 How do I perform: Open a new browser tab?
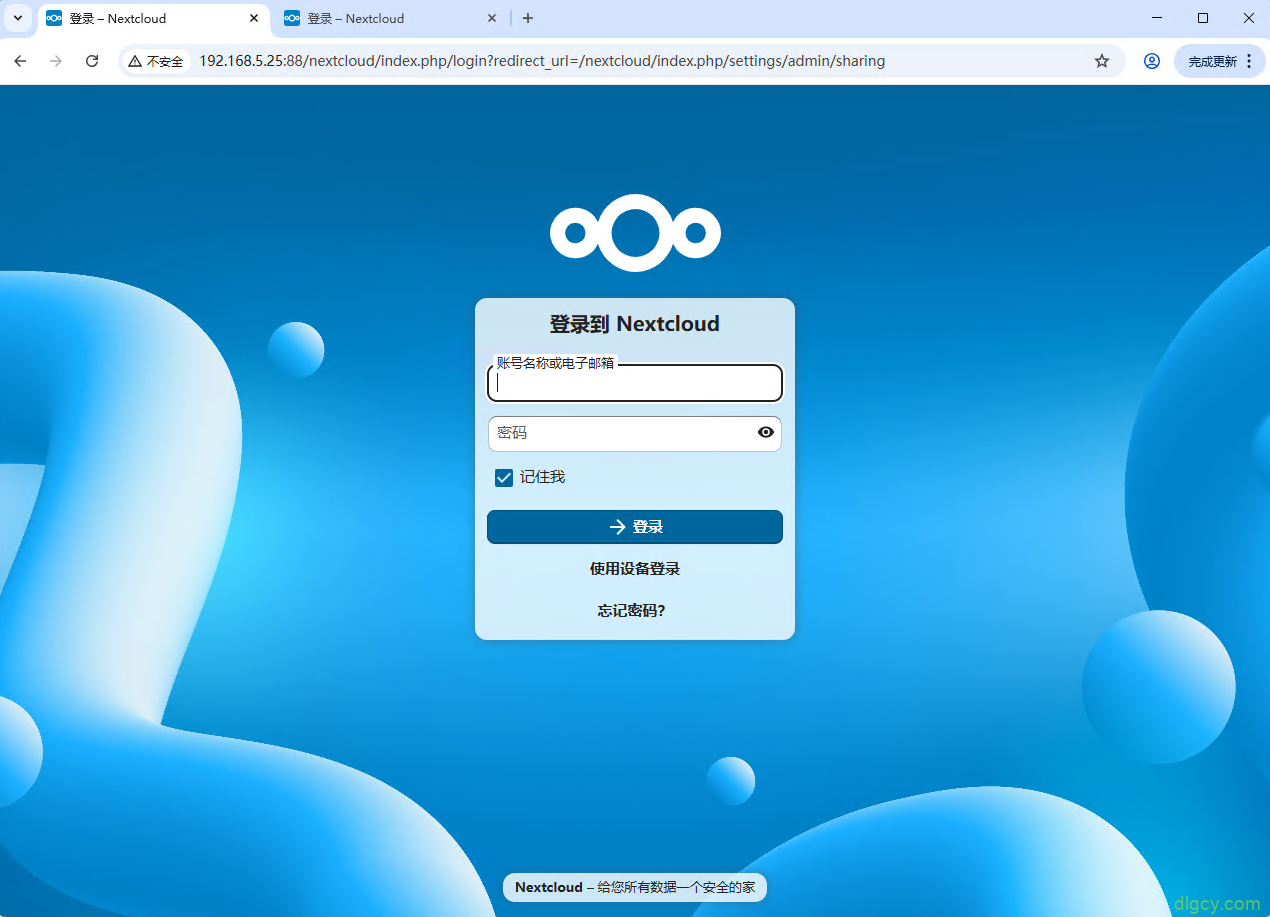tap(528, 18)
